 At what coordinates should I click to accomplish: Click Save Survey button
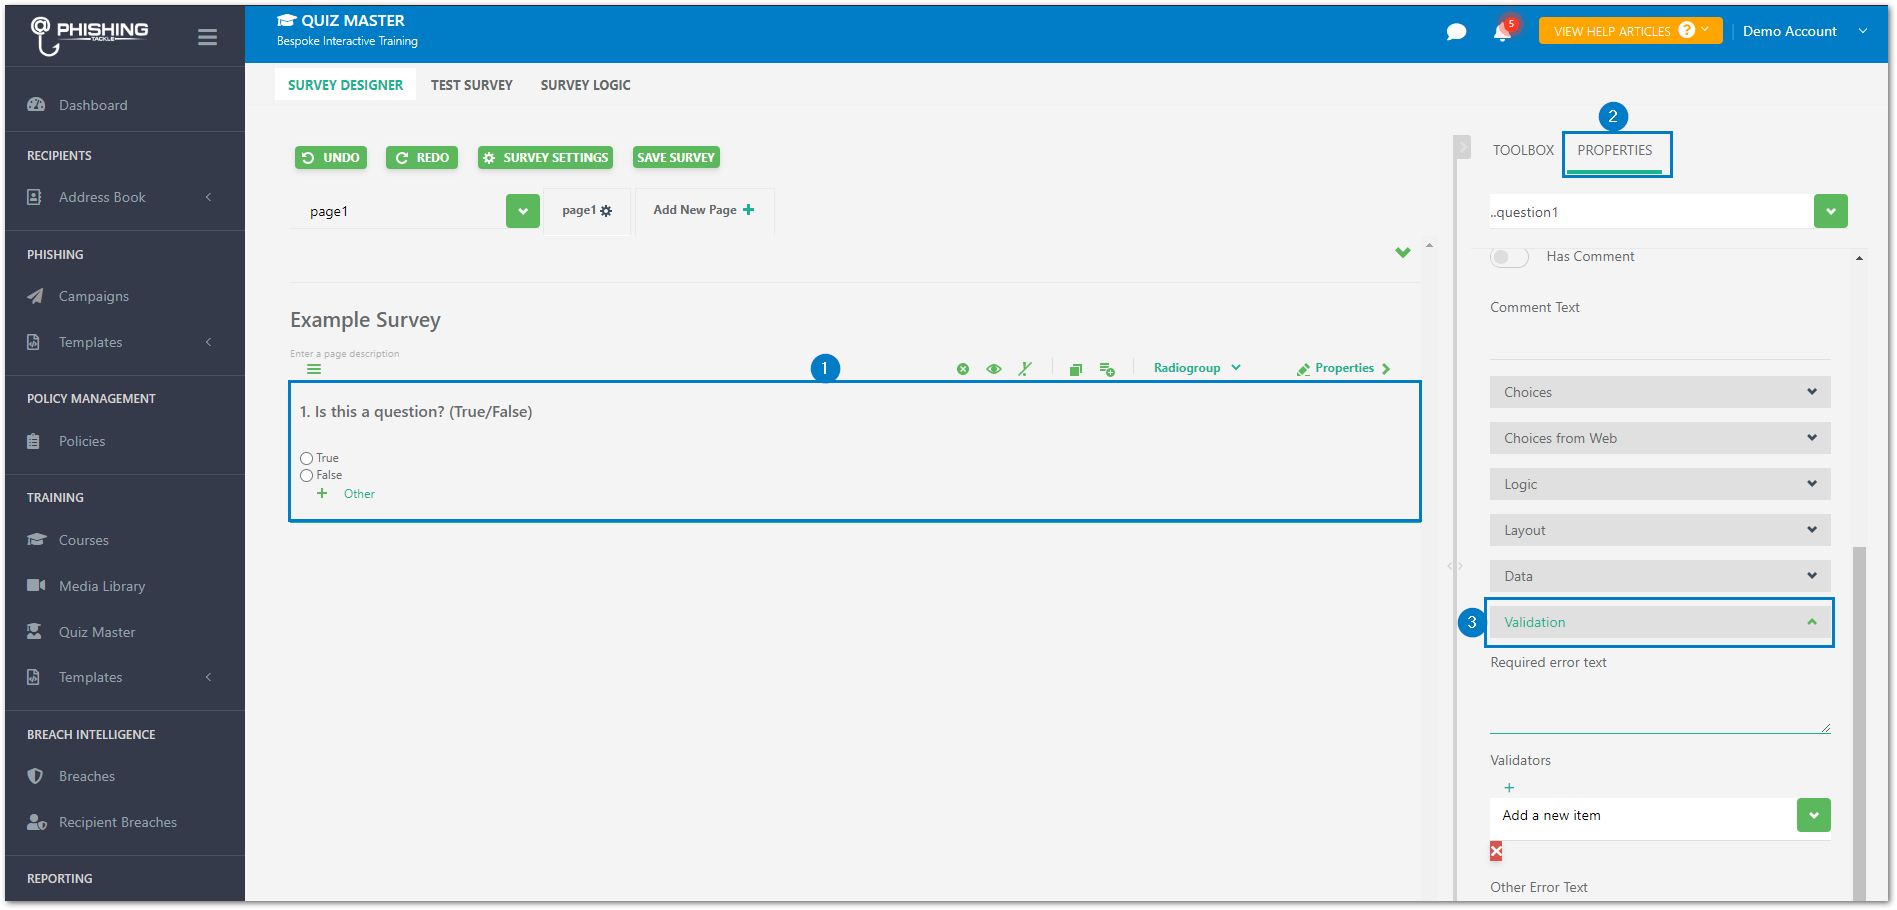coord(676,158)
